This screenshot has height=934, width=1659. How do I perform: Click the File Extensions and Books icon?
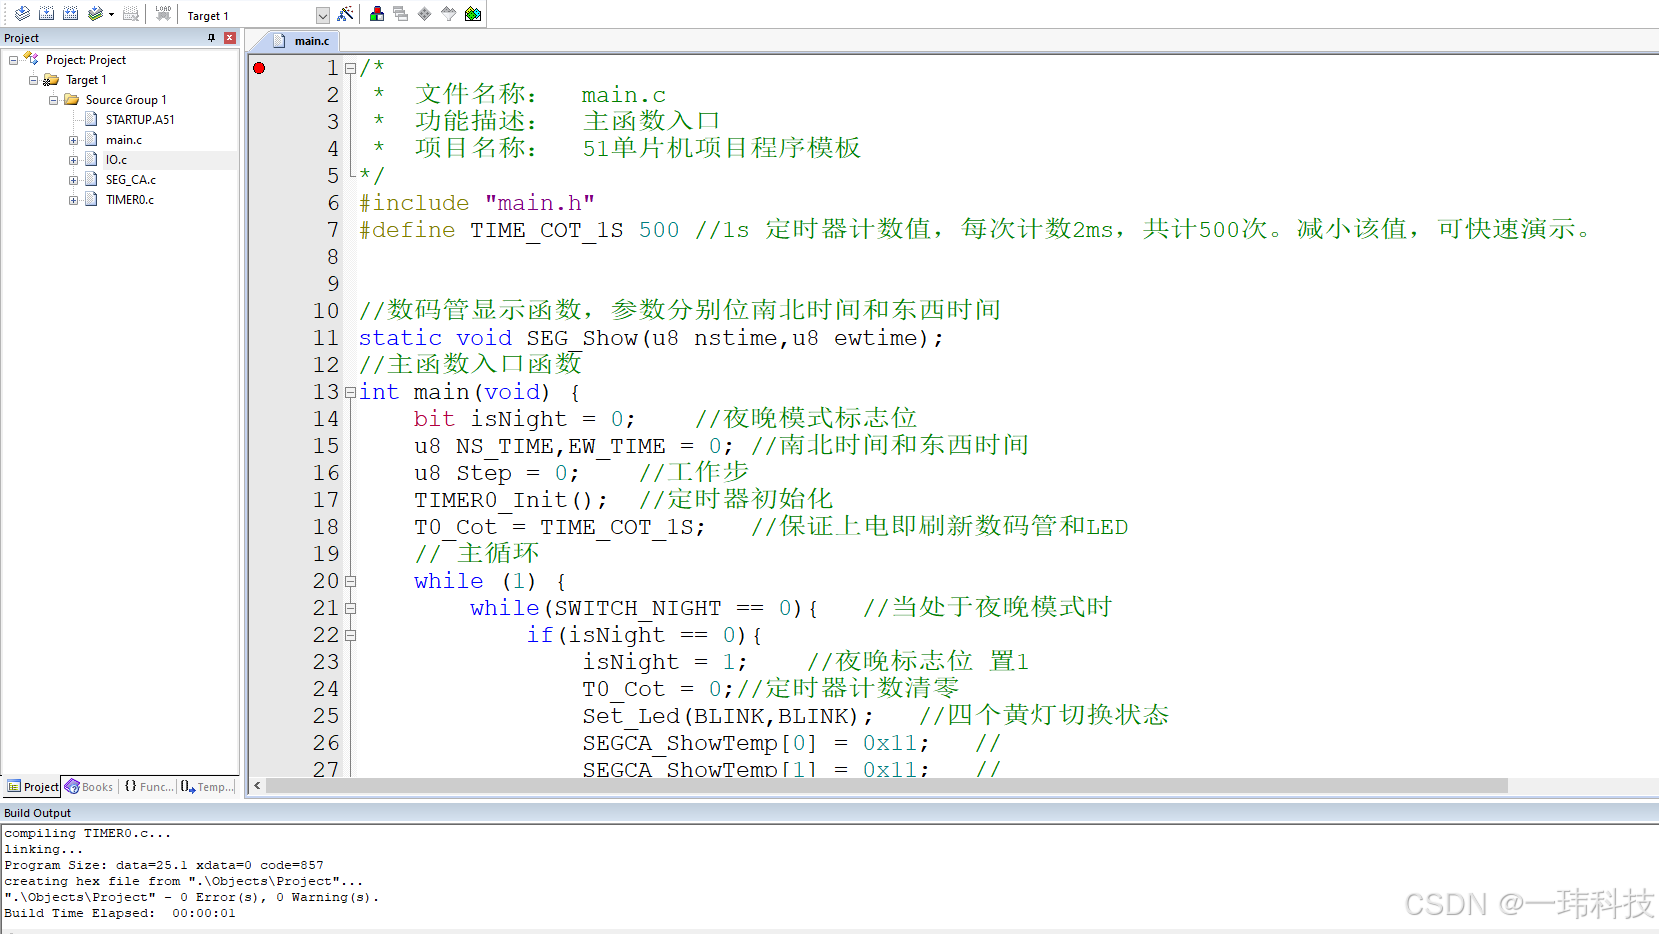tap(377, 14)
